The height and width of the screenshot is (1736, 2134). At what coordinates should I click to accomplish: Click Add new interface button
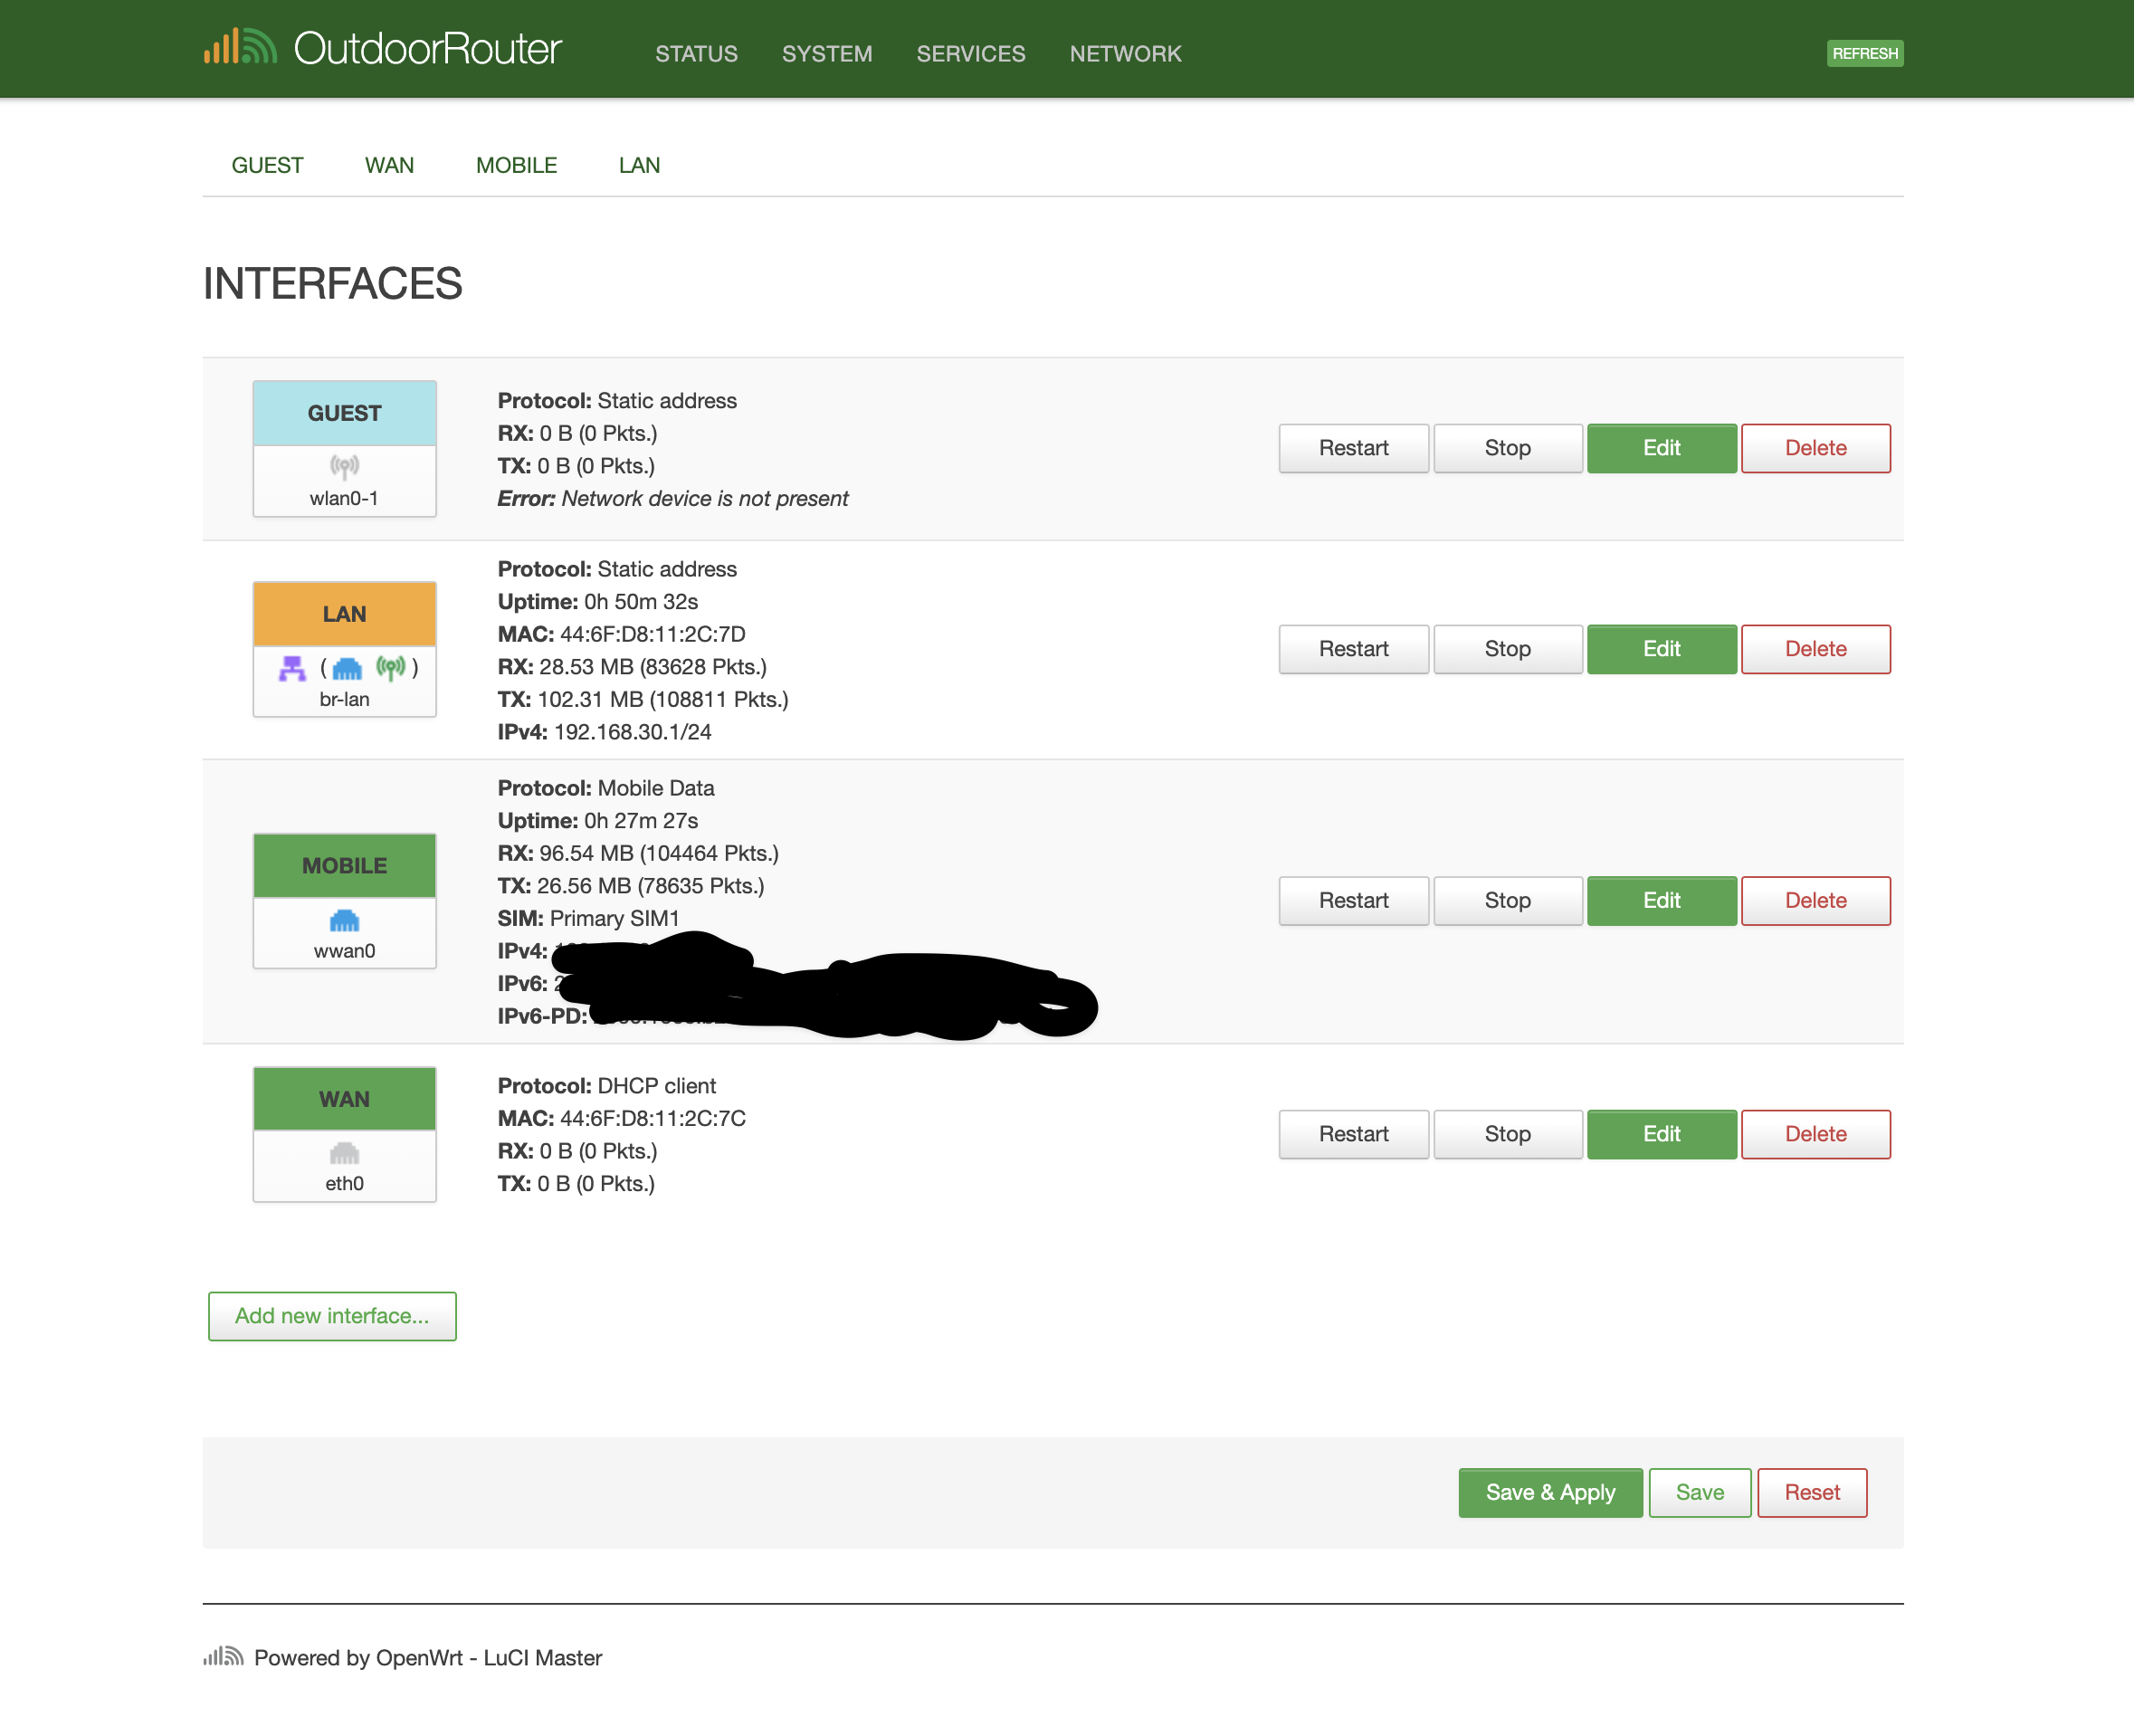tap(332, 1316)
